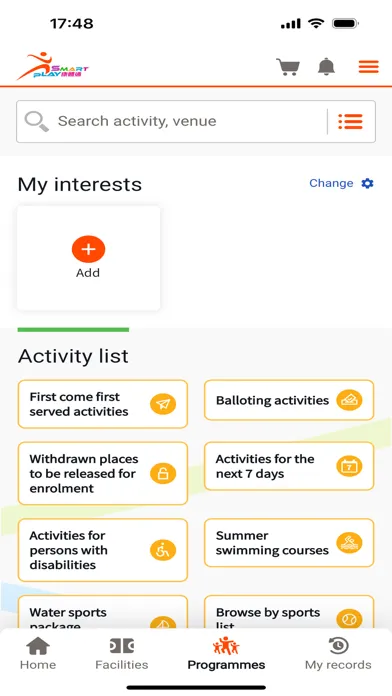Tap the wheelchair disabilities icon
Viewport: 392px width, 696px height.
(163, 550)
